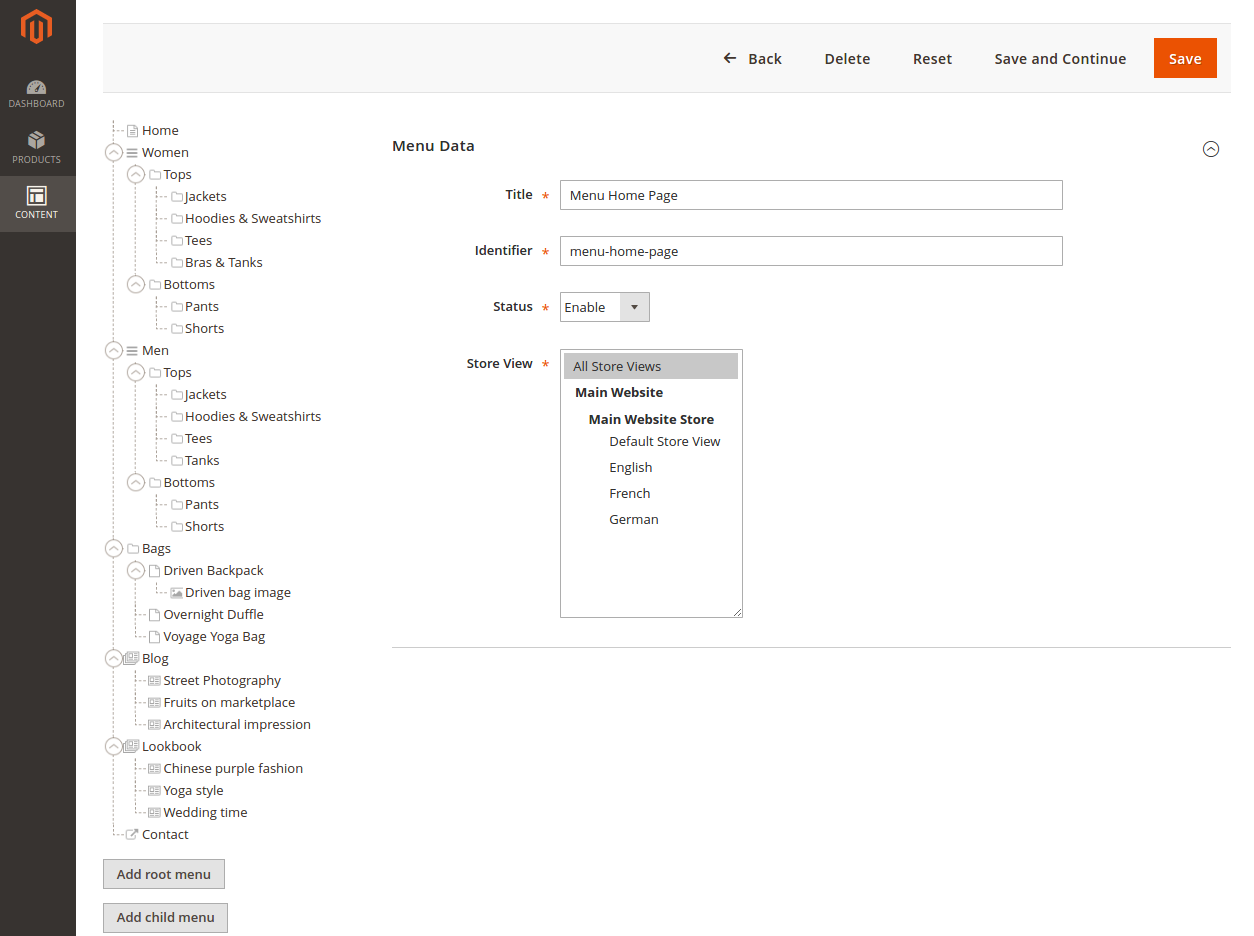The height and width of the screenshot is (936, 1254).
Task: Open the Products section
Action: (37, 148)
